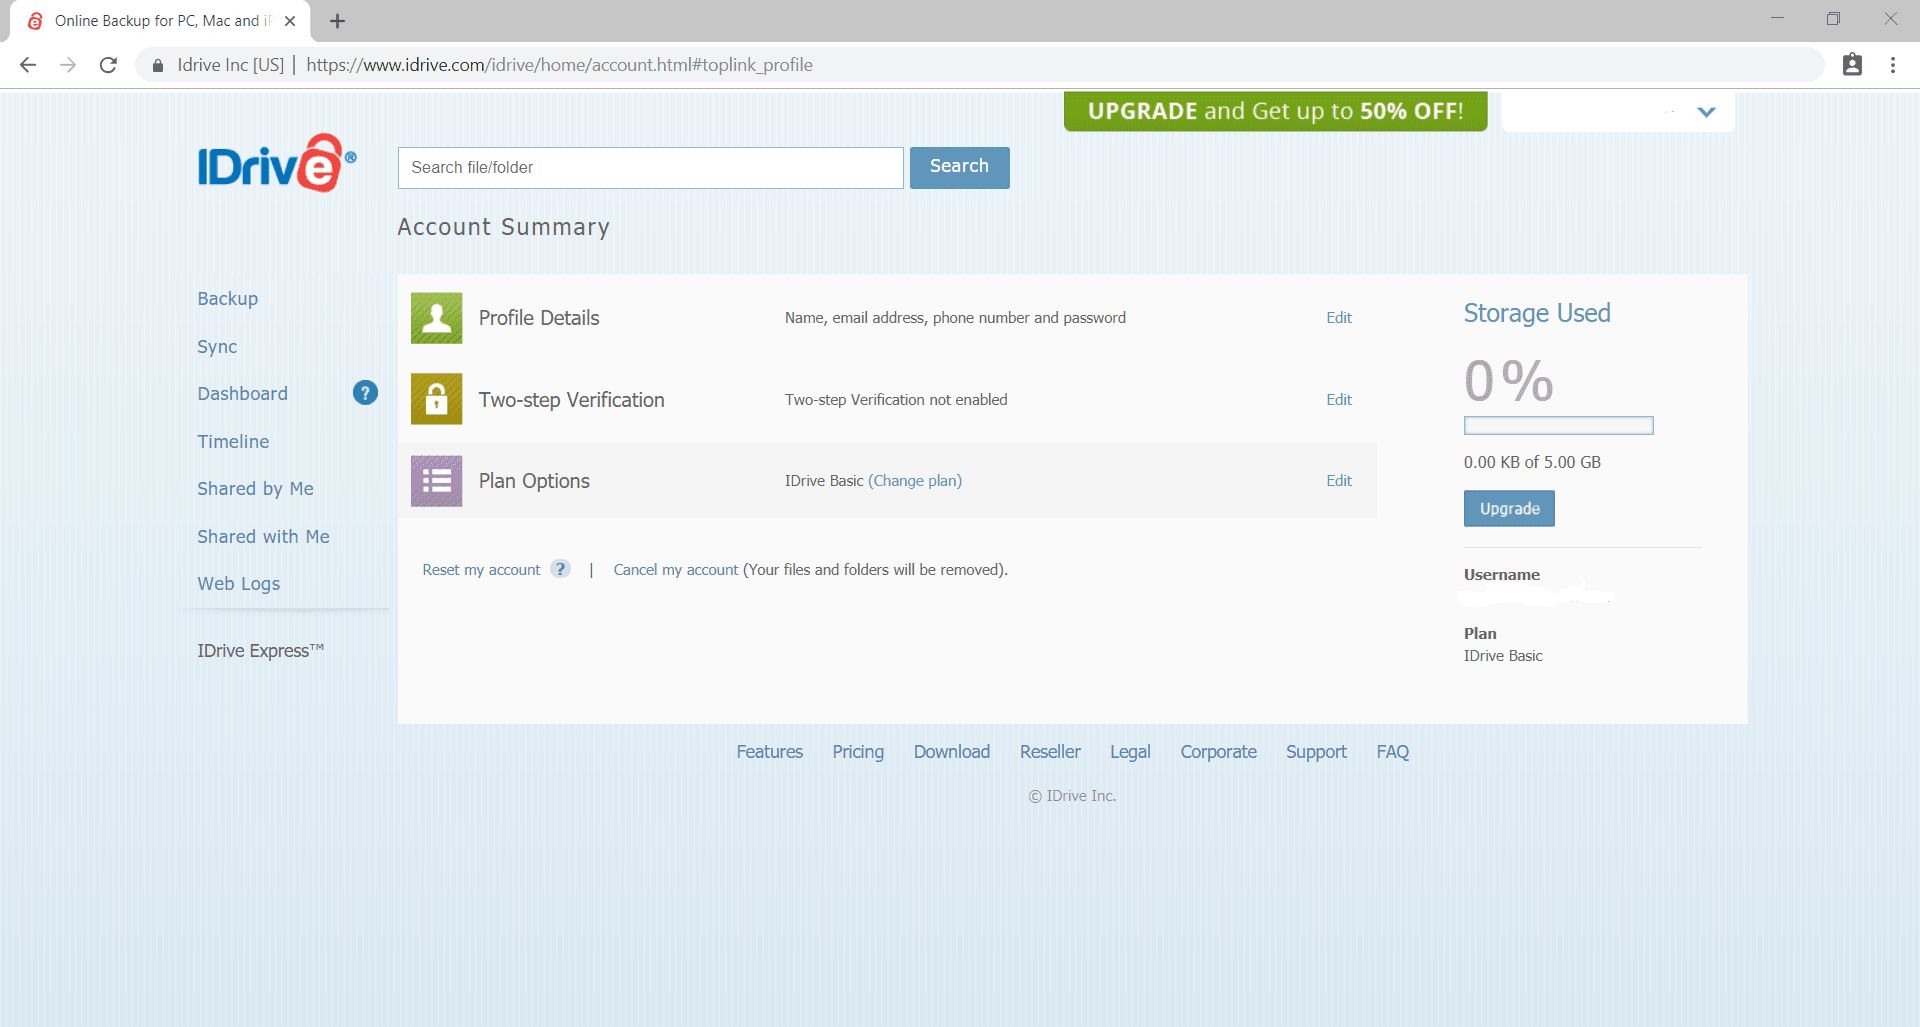Click 'Two-step Verification not enabled' text
Viewport: 1920px width, 1027px height.
pyautogui.click(x=896, y=399)
